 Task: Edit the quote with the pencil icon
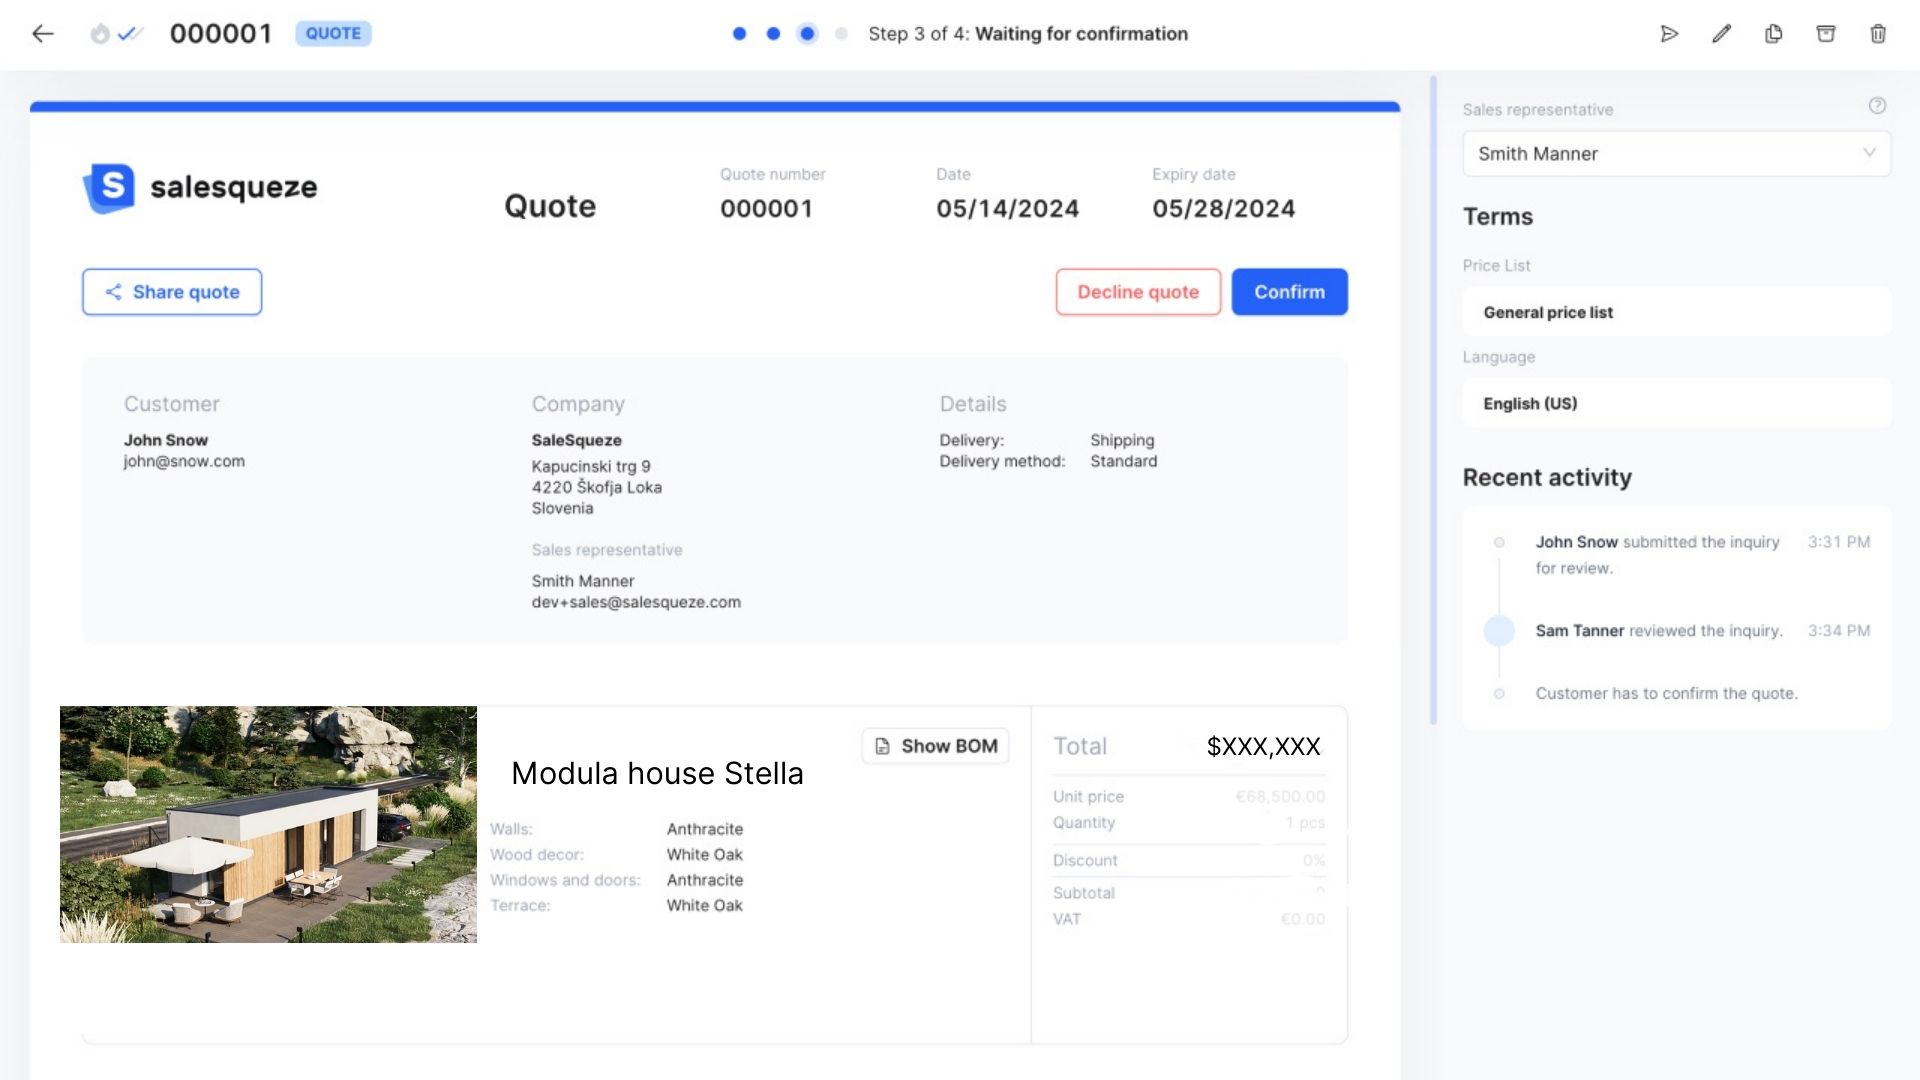1721,34
